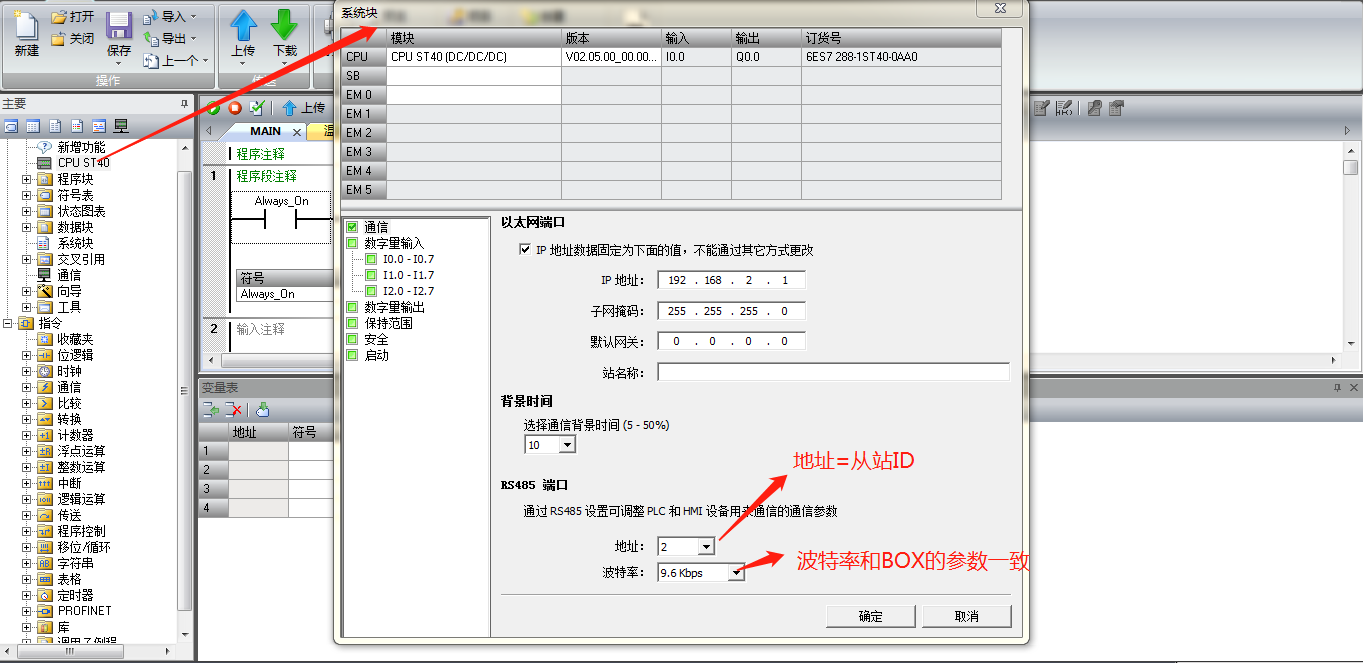
Task: Click the insert row icon in 变量表
Action: pyautogui.click(x=211, y=410)
